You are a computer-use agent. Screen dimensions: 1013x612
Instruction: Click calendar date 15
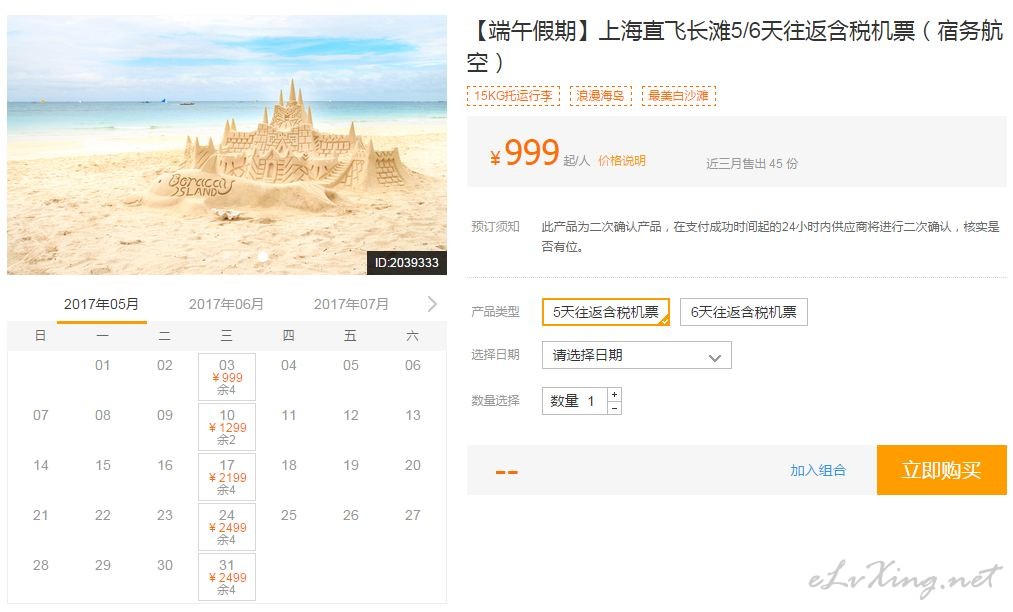(103, 465)
